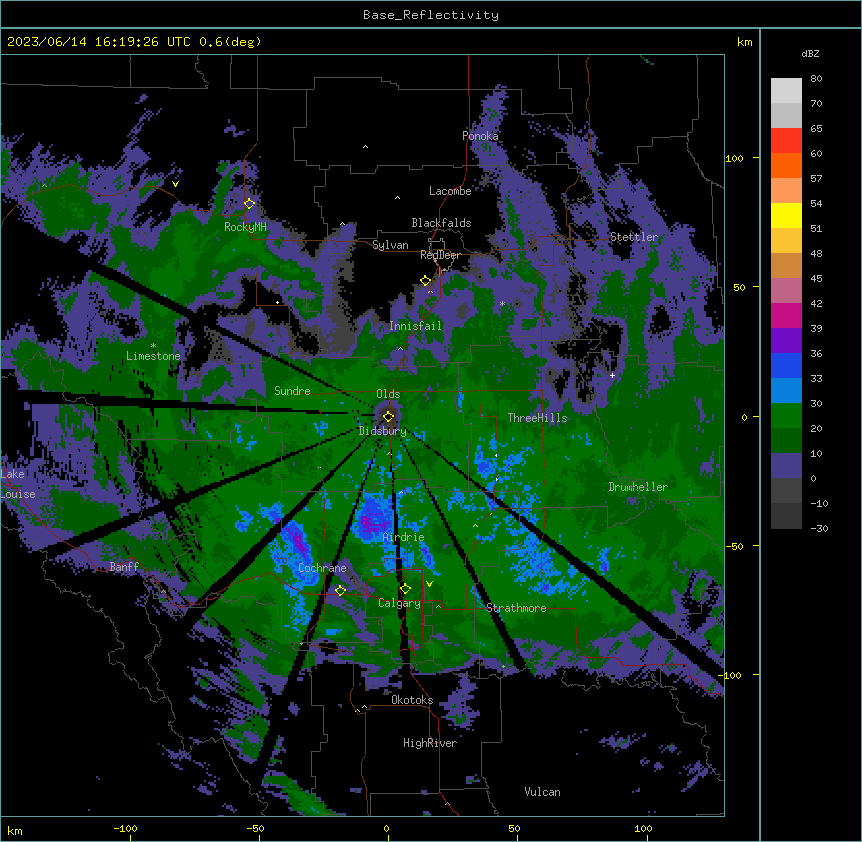Image resolution: width=862 pixels, height=842 pixels.
Task: Click the Base_Reflectivity title
Action: tap(431, 15)
